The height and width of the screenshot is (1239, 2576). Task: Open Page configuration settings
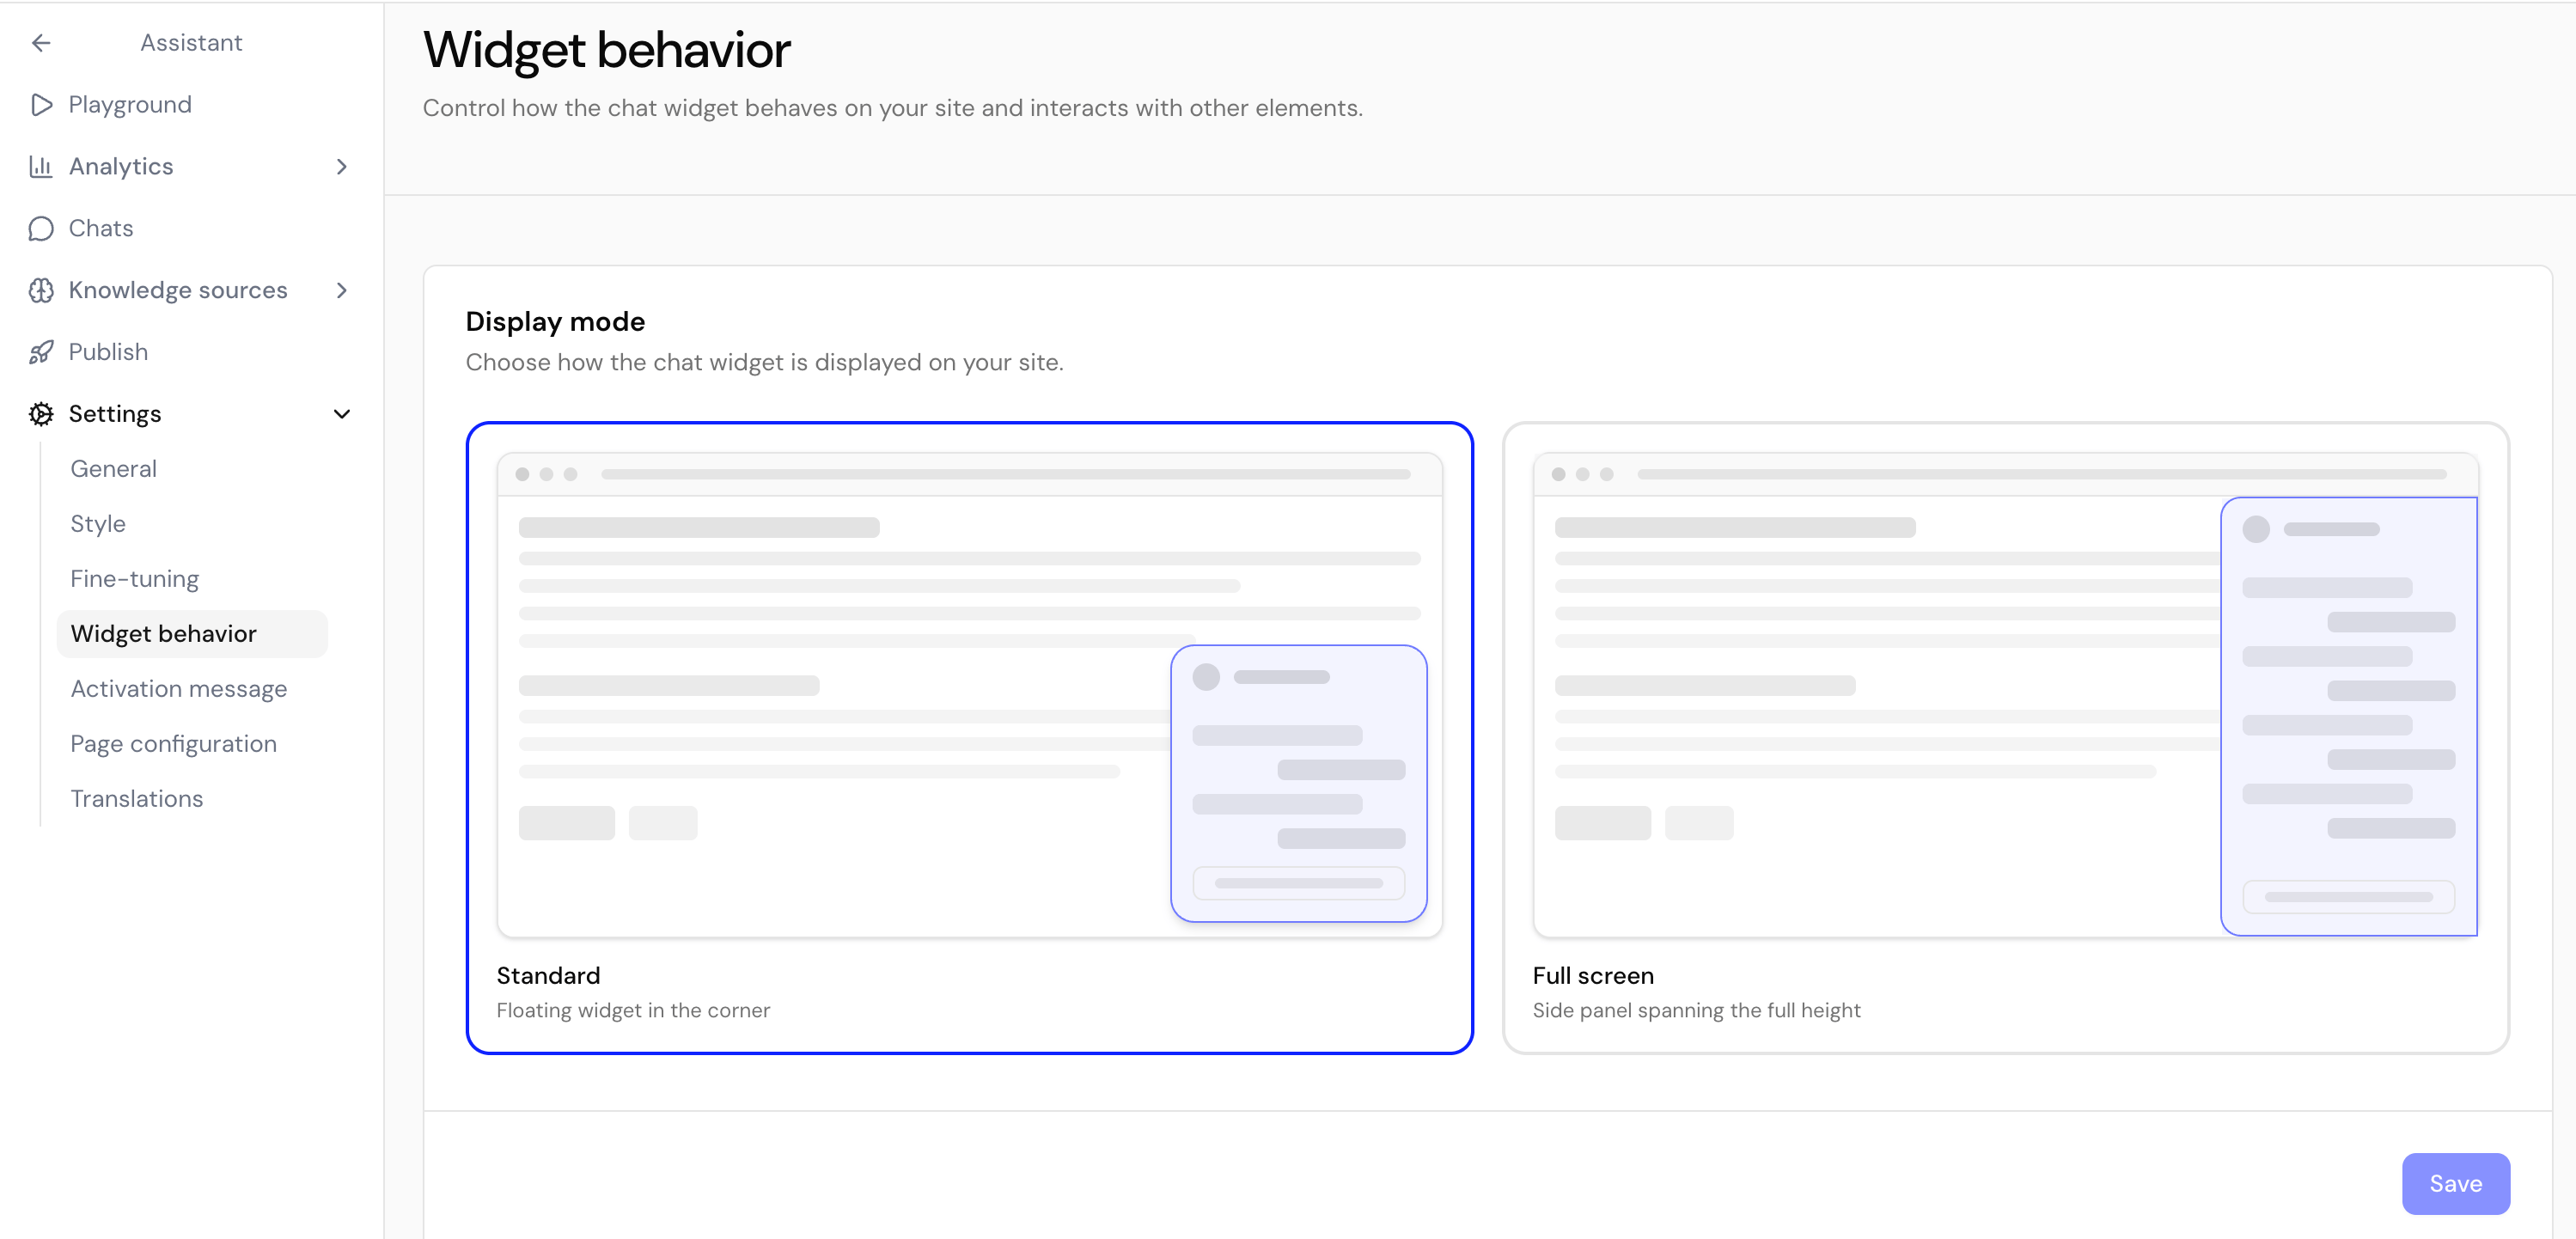174,744
